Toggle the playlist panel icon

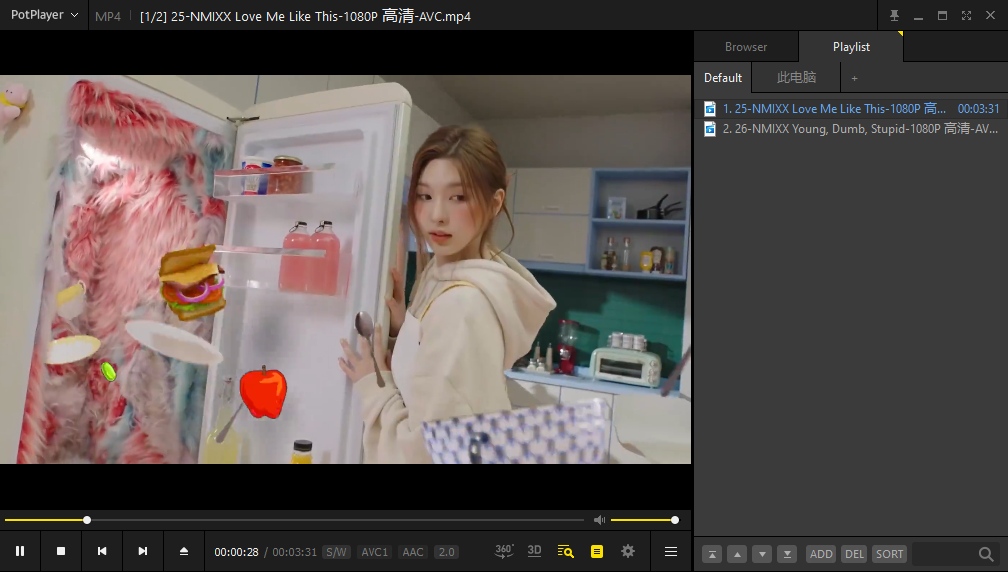(597, 551)
